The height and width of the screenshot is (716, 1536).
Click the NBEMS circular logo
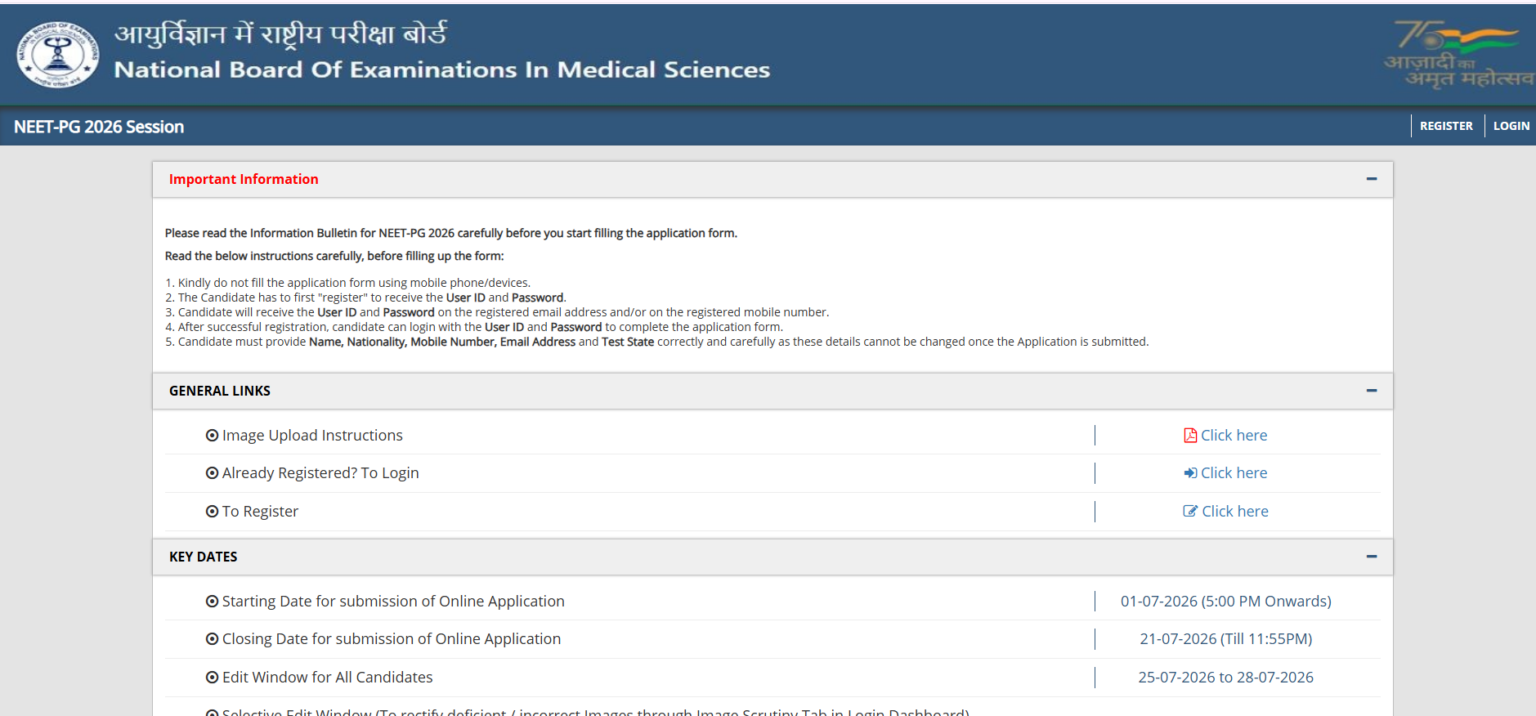coord(59,55)
